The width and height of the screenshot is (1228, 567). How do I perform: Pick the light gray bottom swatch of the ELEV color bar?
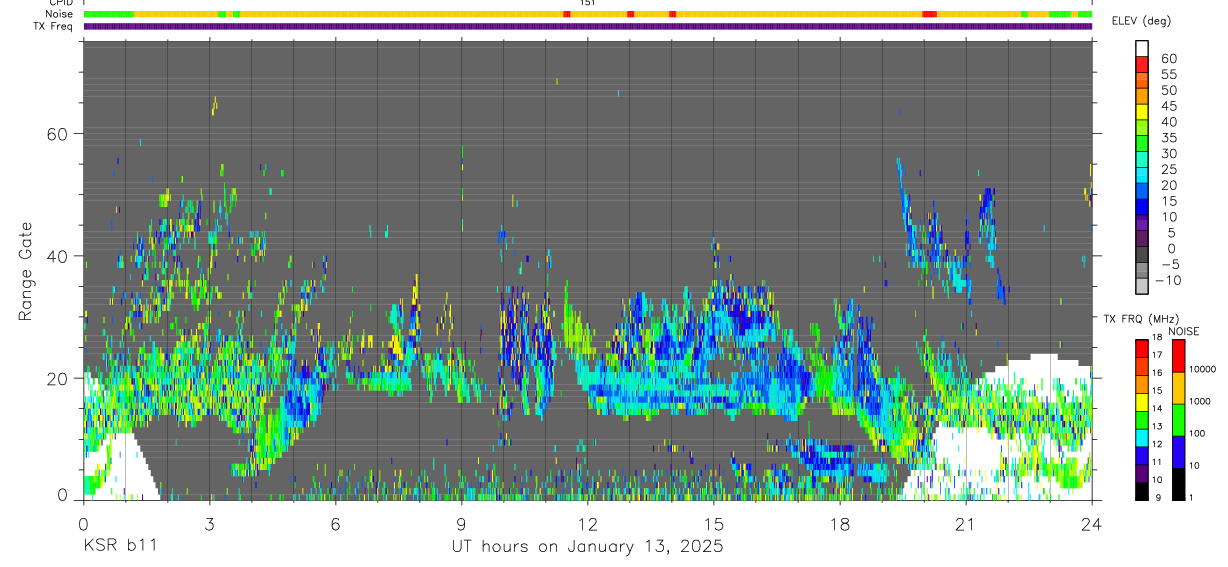coord(1142,288)
